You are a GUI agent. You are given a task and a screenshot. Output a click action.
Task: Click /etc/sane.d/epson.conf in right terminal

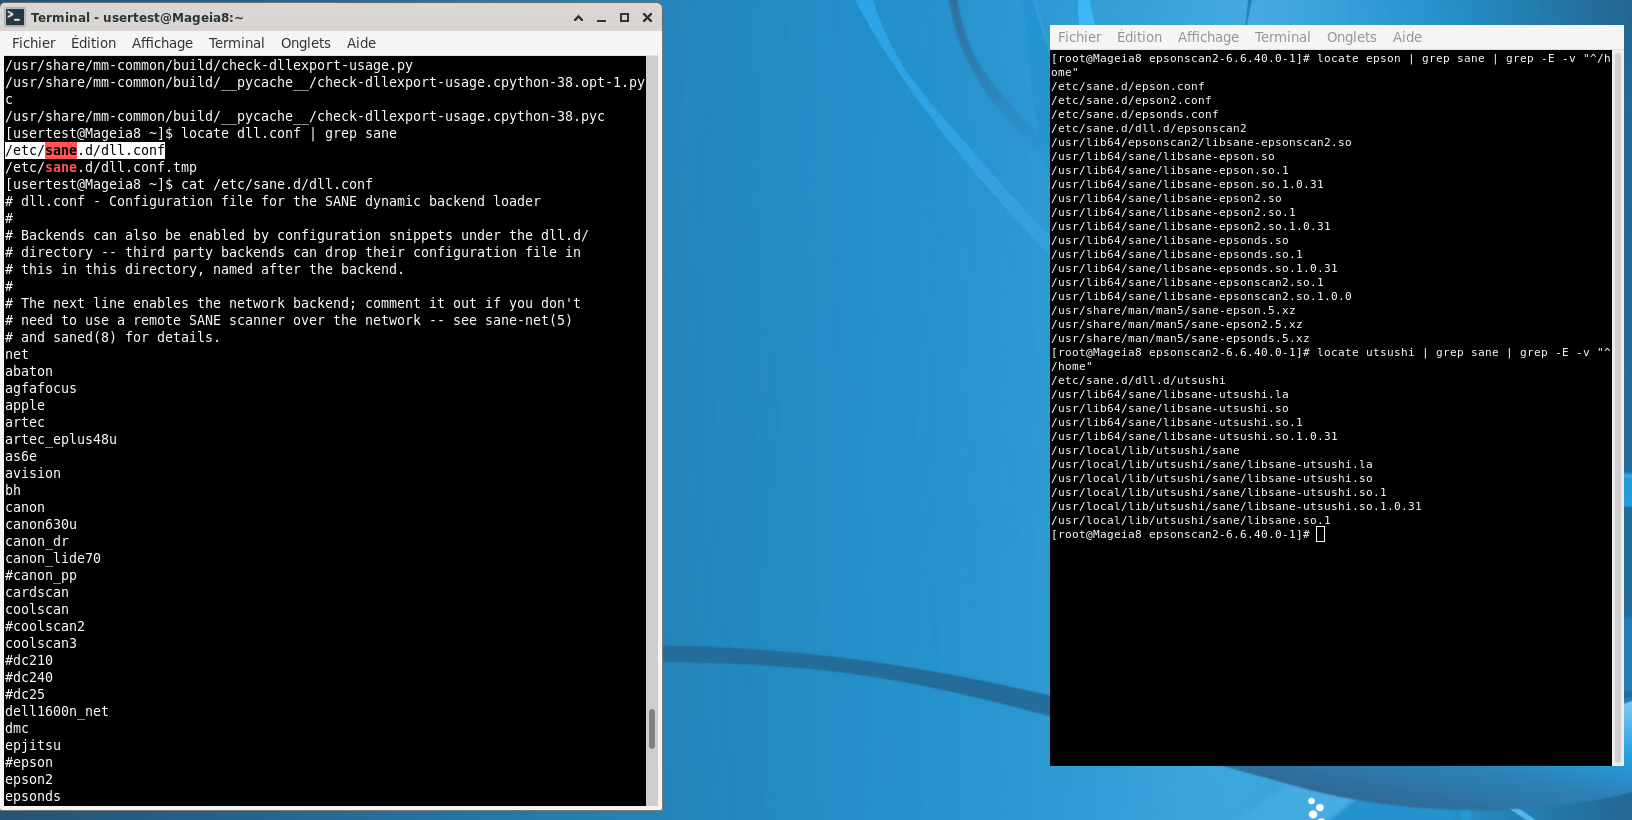(1128, 86)
